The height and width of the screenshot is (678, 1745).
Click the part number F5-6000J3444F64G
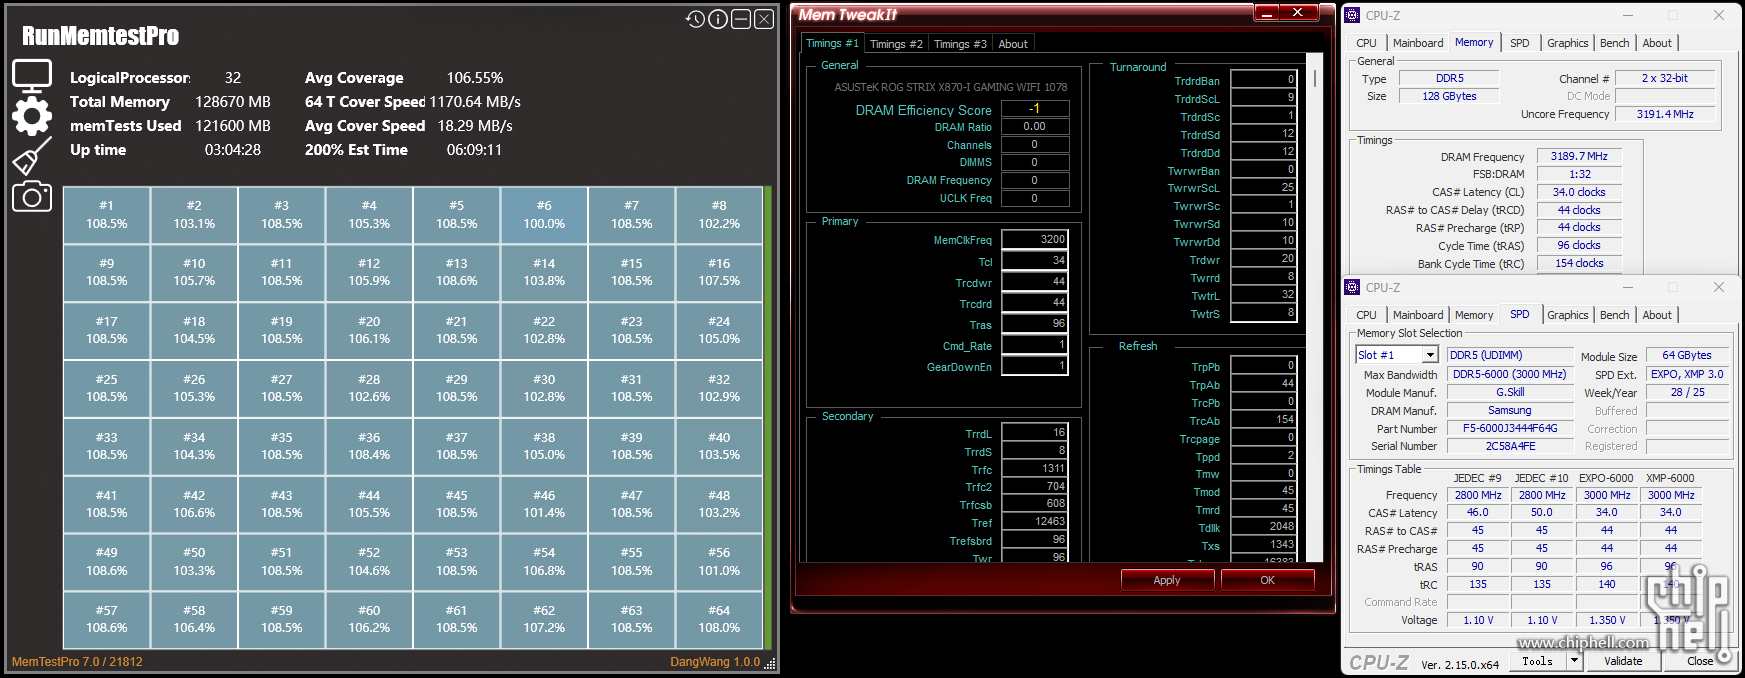1510,428
